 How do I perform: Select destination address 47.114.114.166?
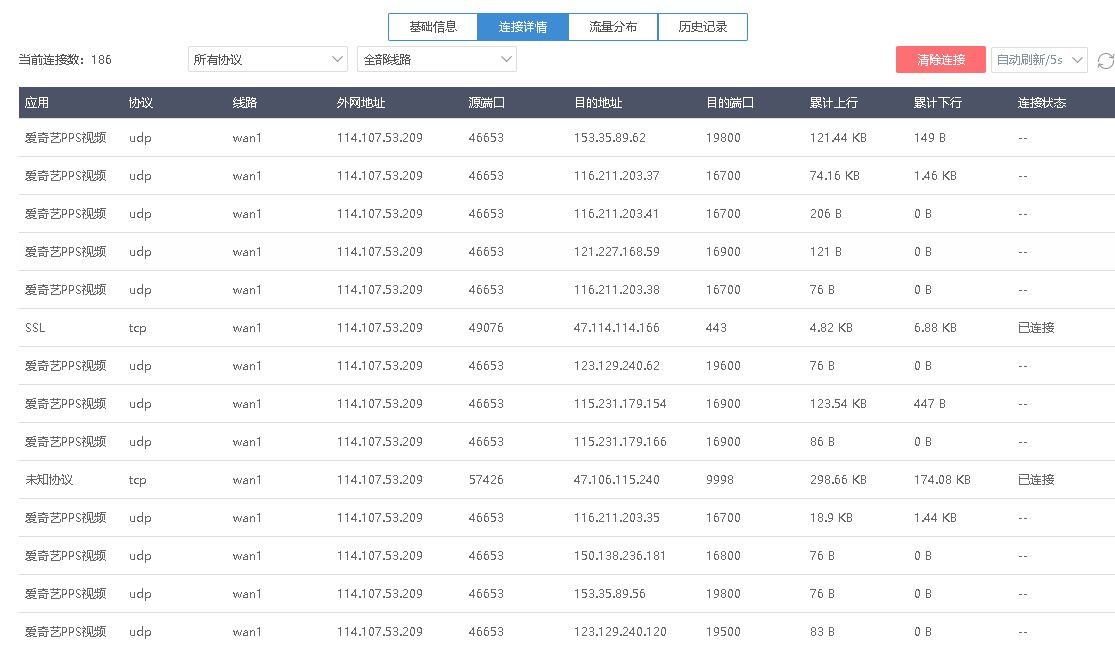617,328
